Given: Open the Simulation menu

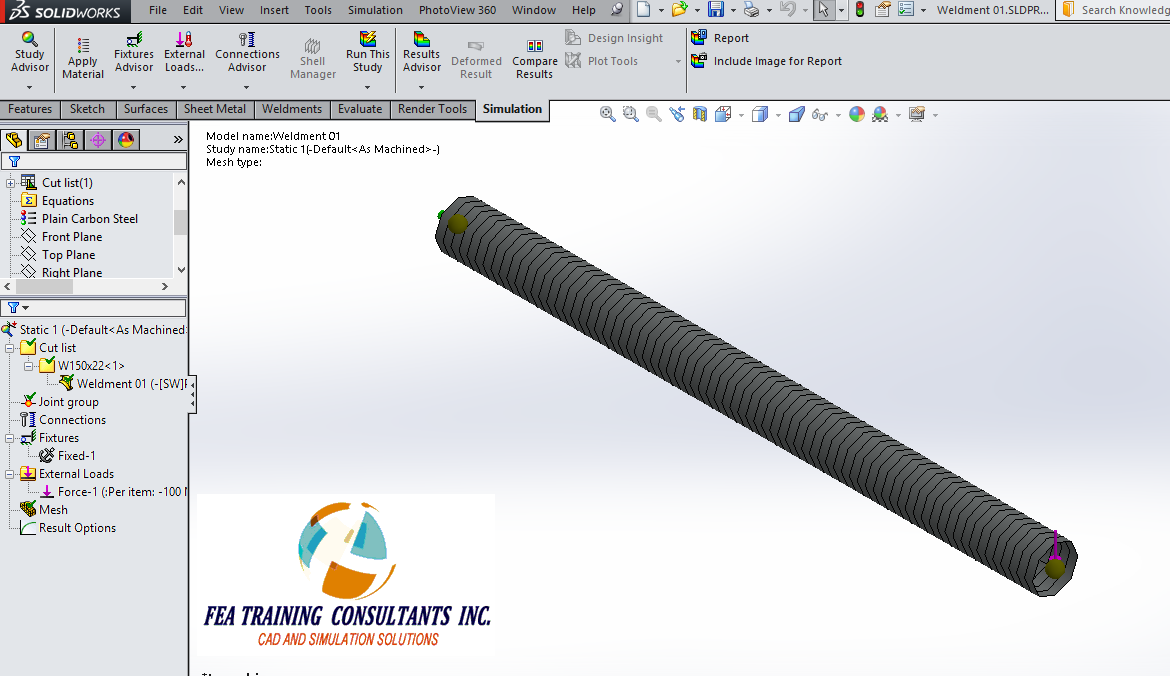Looking at the screenshot, I should (x=374, y=10).
